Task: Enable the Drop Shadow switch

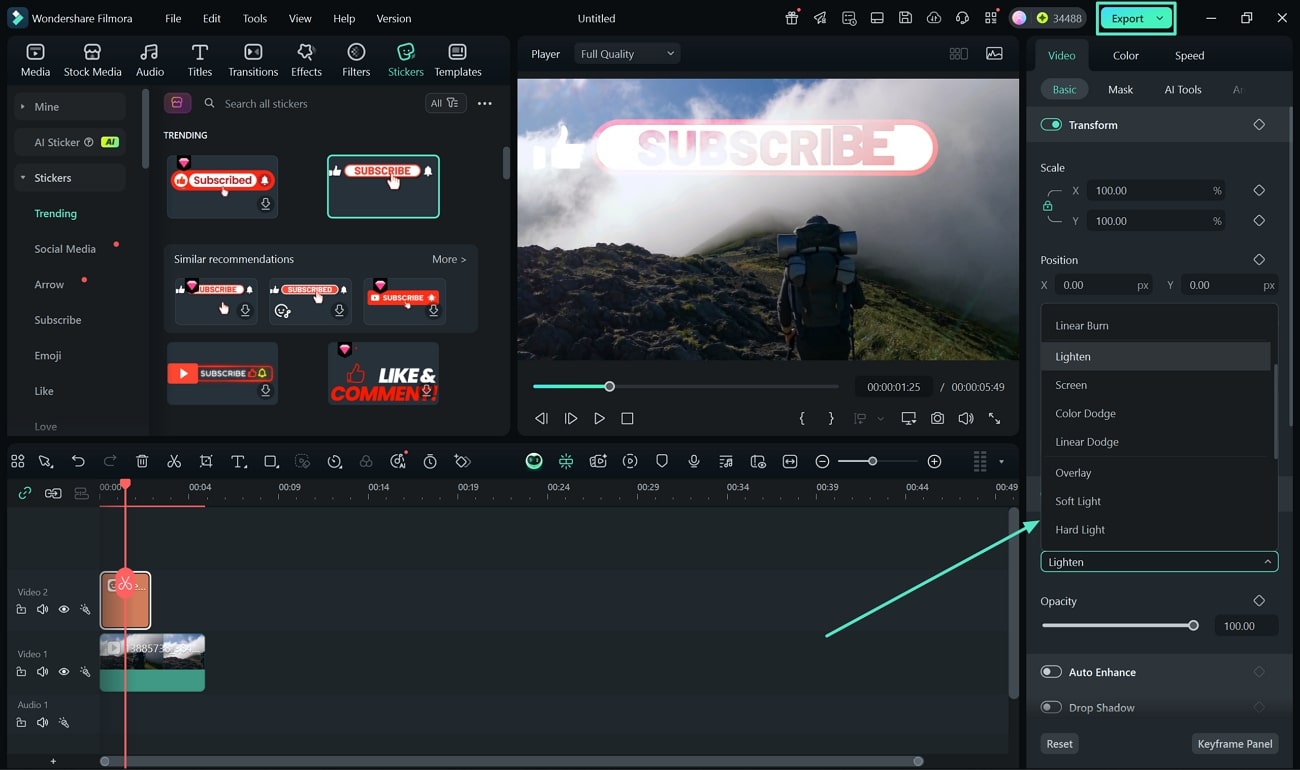Action: [1051, 707]
